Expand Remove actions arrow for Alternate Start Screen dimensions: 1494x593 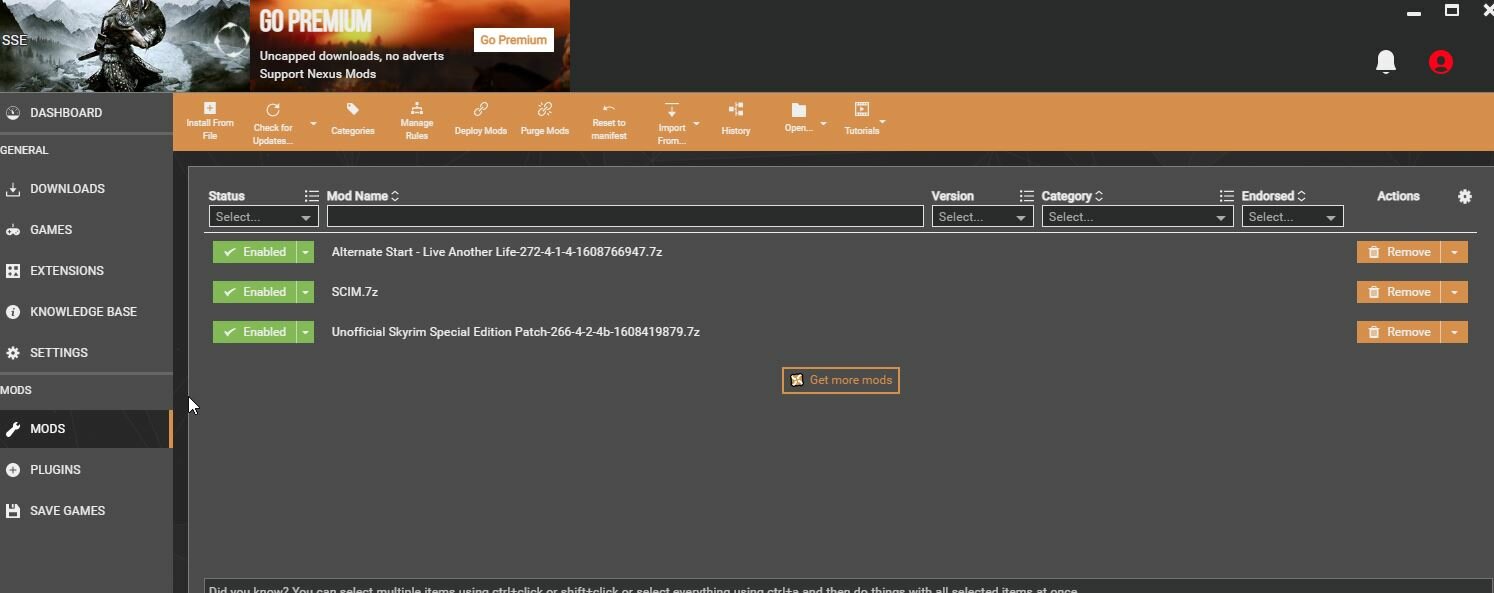pyautogui.click(x=1454, y=252)
